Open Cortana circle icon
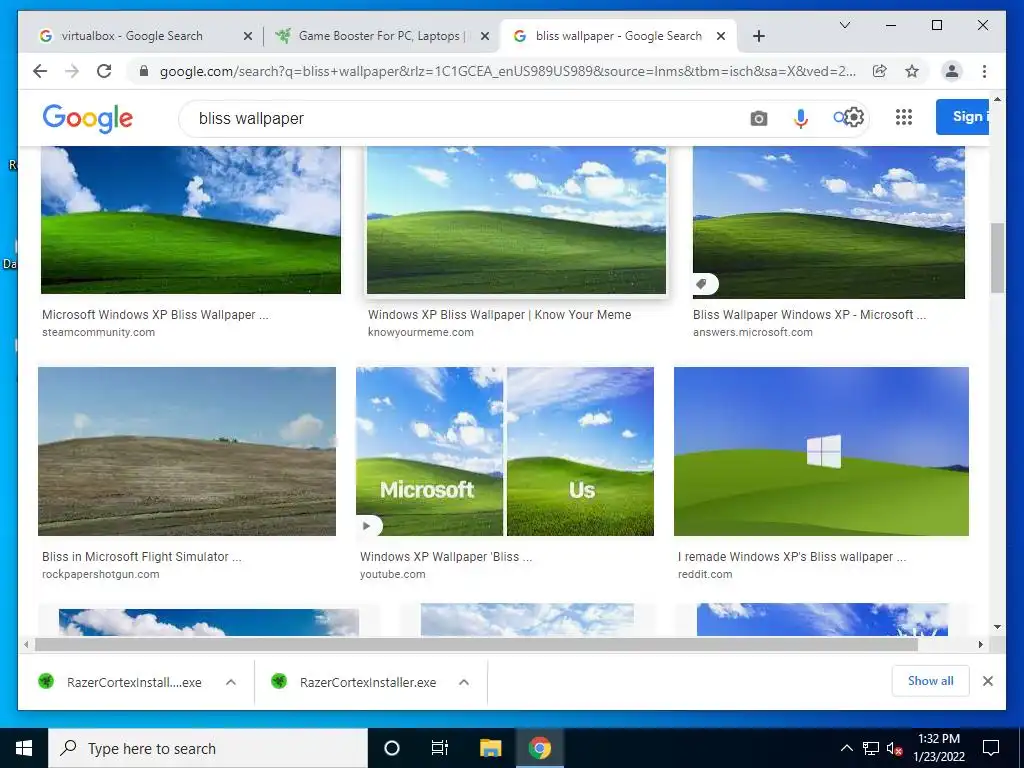 point(391,748)
